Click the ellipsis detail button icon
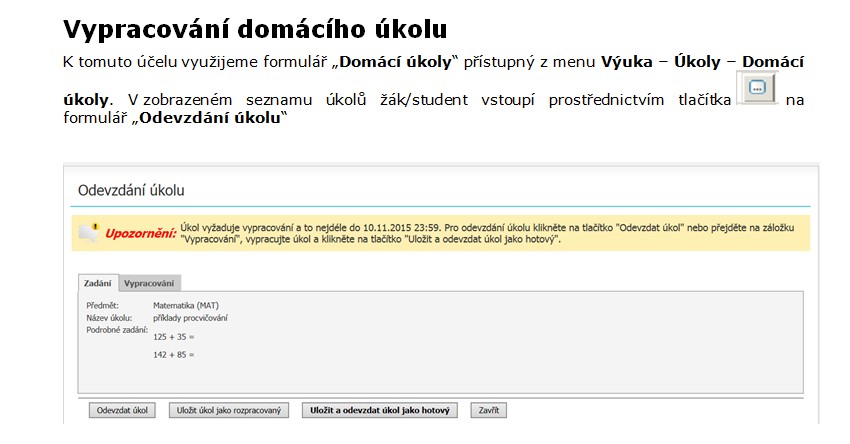Viewport: 850px width, 444px height. (756, 89)
